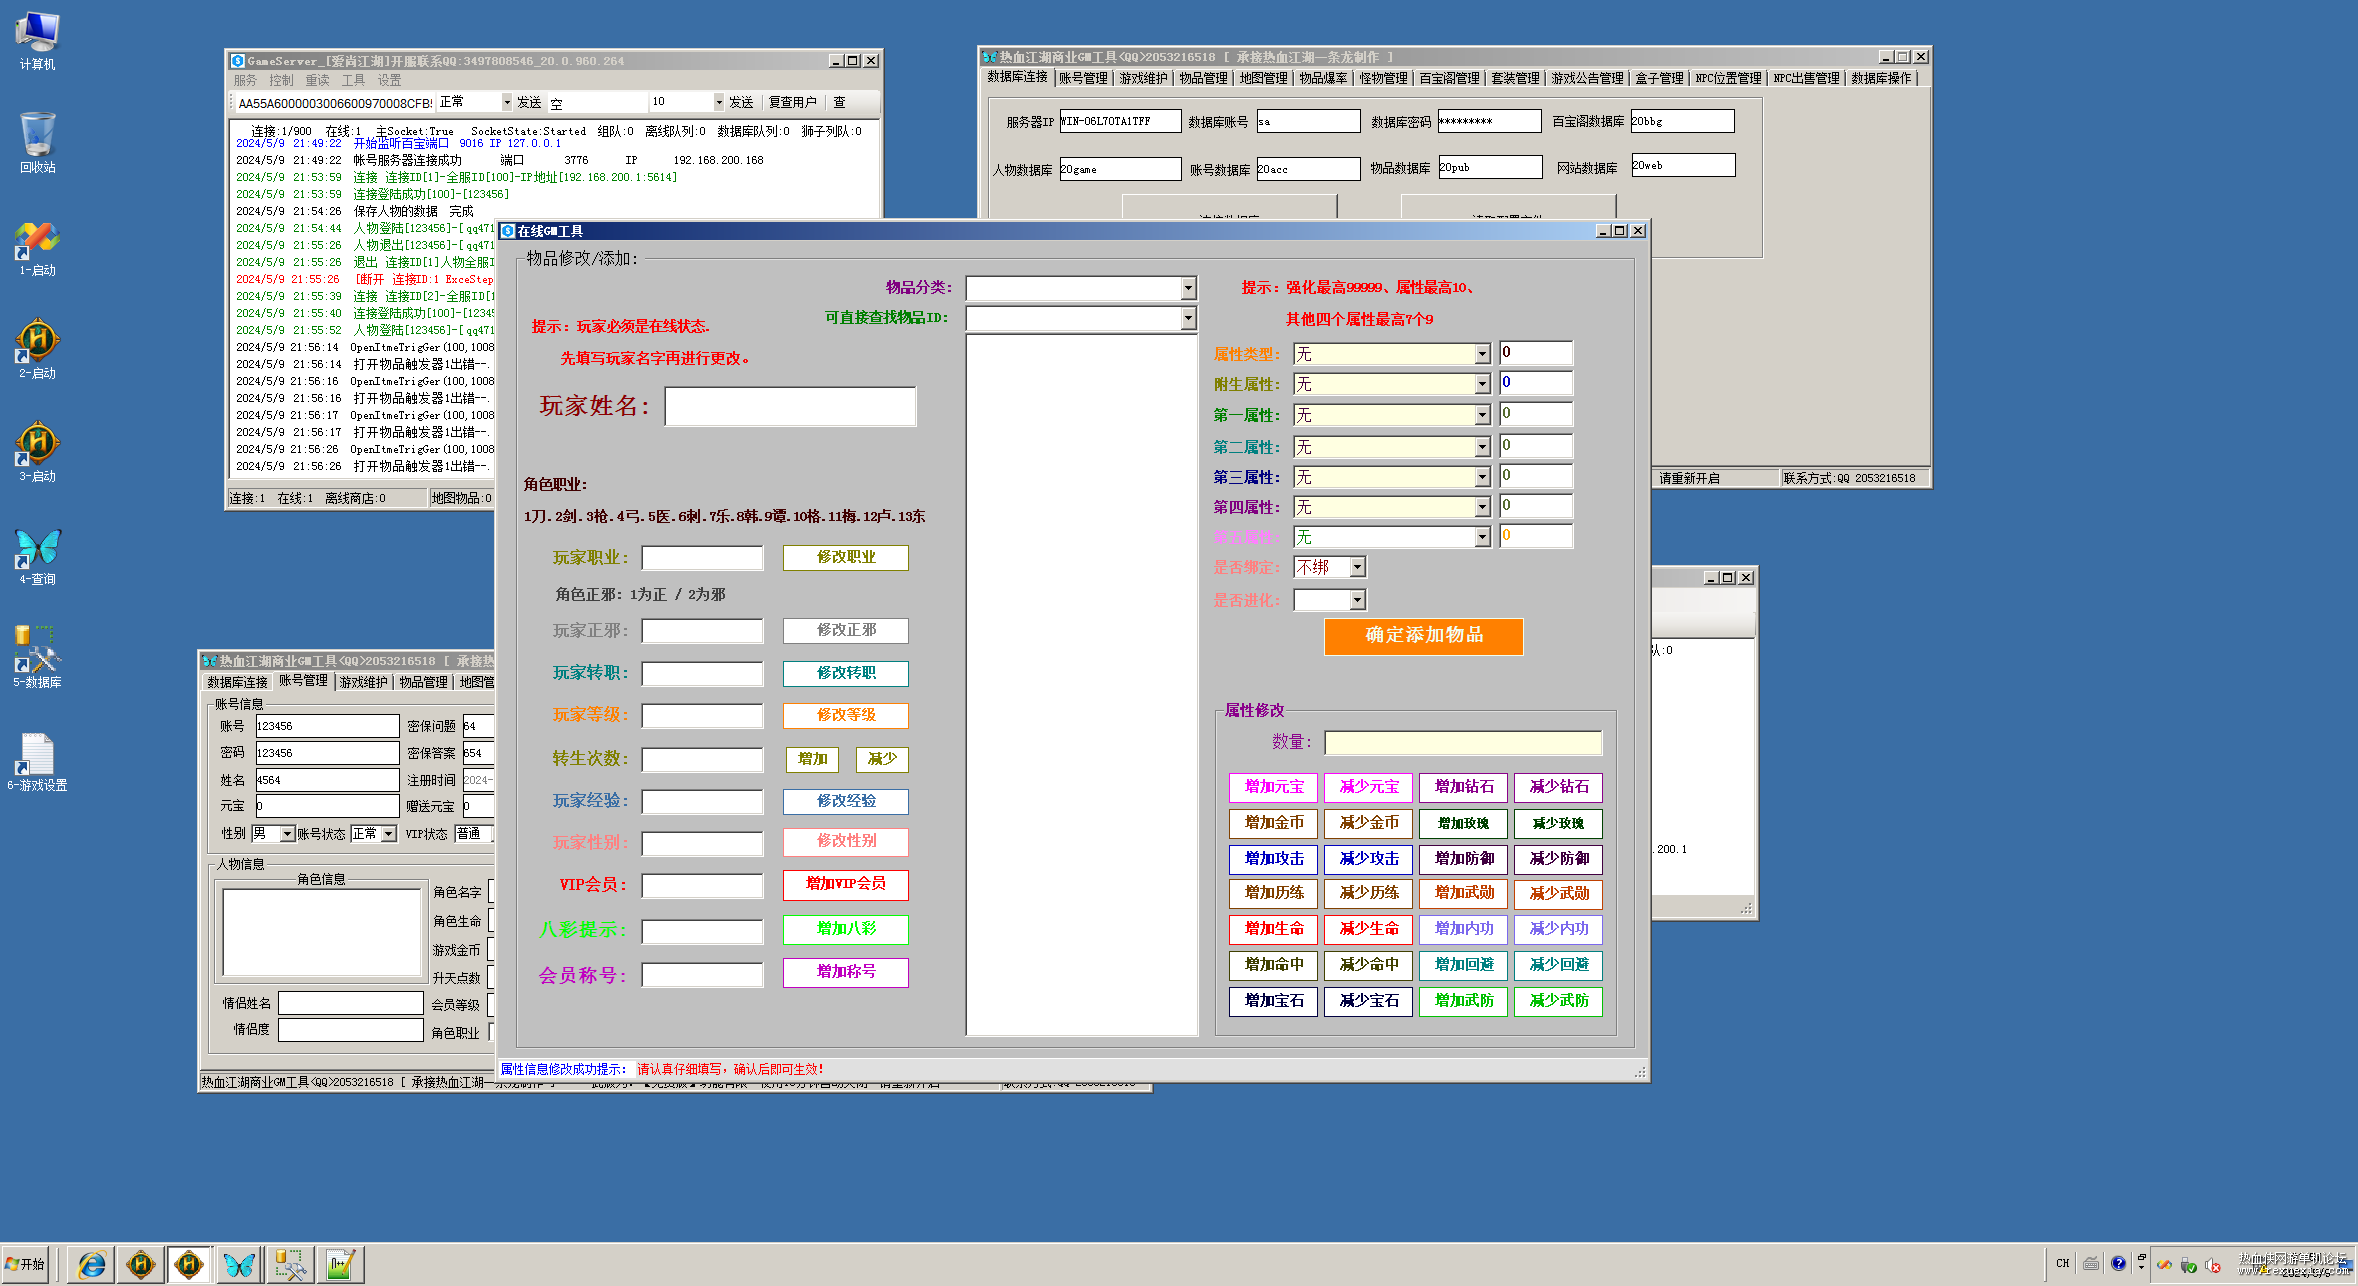Select the 1-启动 desktop shortcut
This screenshot has width=2358, height=1286.
pyautogui.click(x=38, y=248)
